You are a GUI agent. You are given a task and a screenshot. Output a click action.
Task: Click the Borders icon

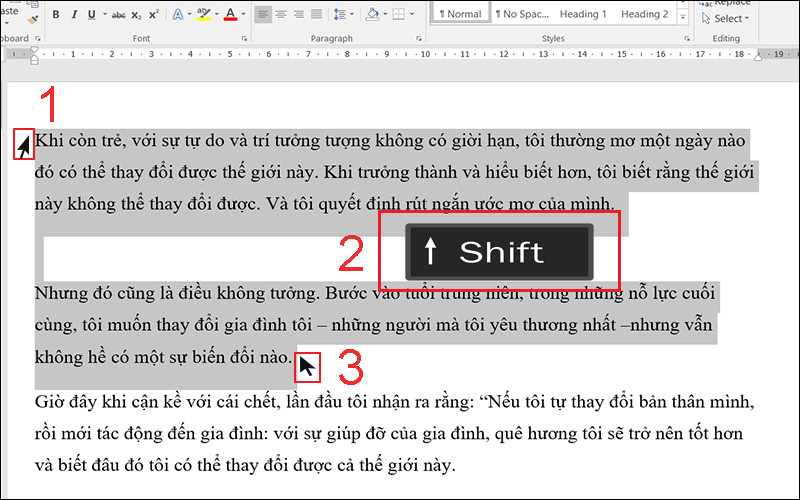(399, 14)
